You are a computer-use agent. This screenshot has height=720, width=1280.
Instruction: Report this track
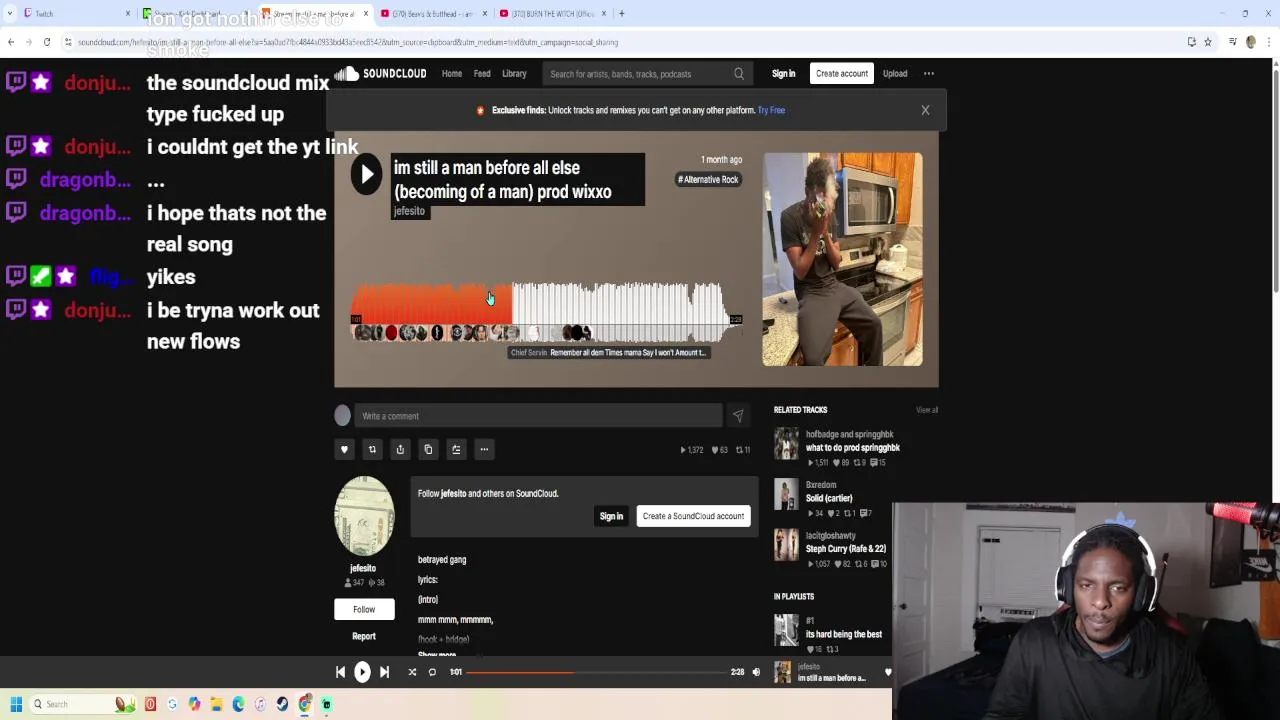[x=364, y=636]
